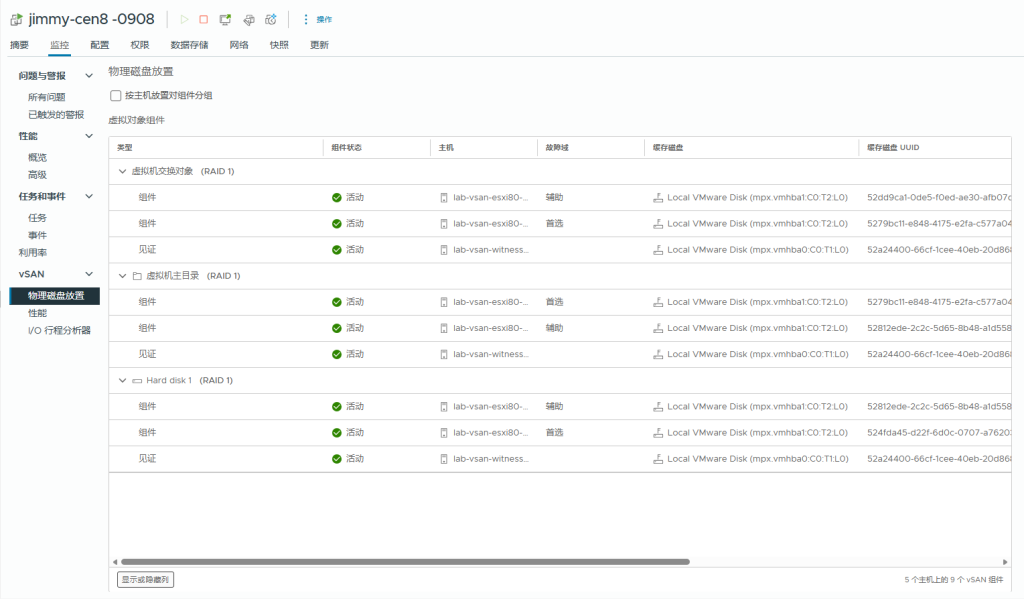Collapse the 虚拟机主目录 RAID 1 group
Image resolution: width=1024 pixels, height=599 pixels.
click(x=122, y=276)
